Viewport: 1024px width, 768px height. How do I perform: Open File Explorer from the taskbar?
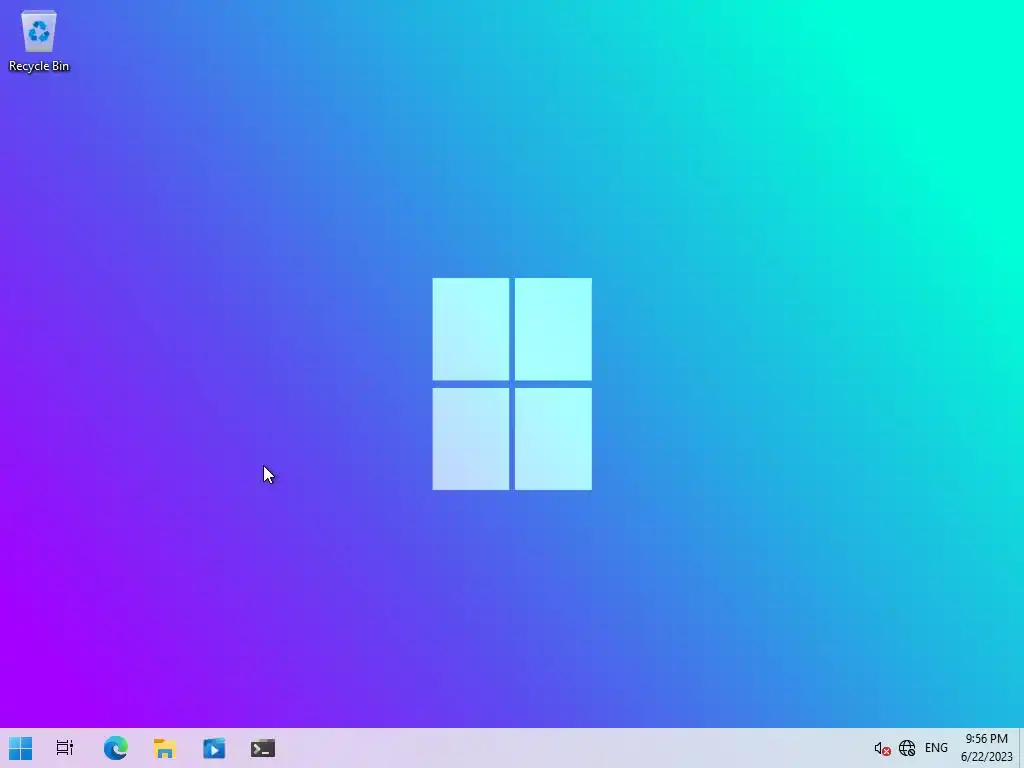pos(165,748)
